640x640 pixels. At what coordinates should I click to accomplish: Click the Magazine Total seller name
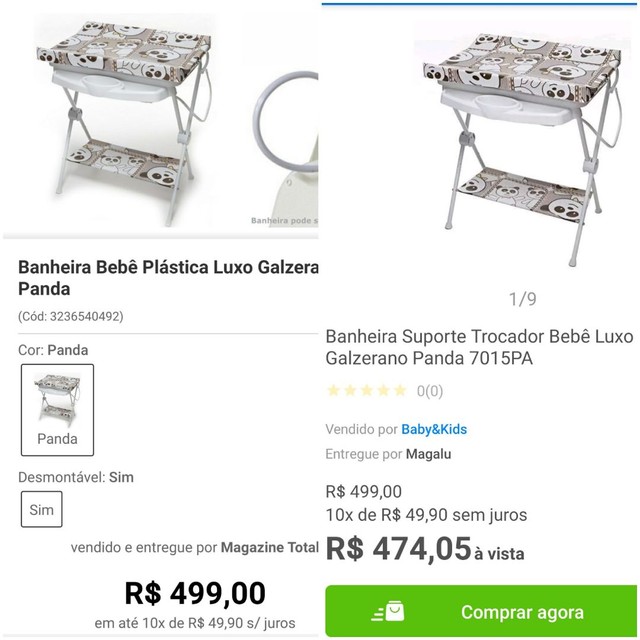pos(269,547)
